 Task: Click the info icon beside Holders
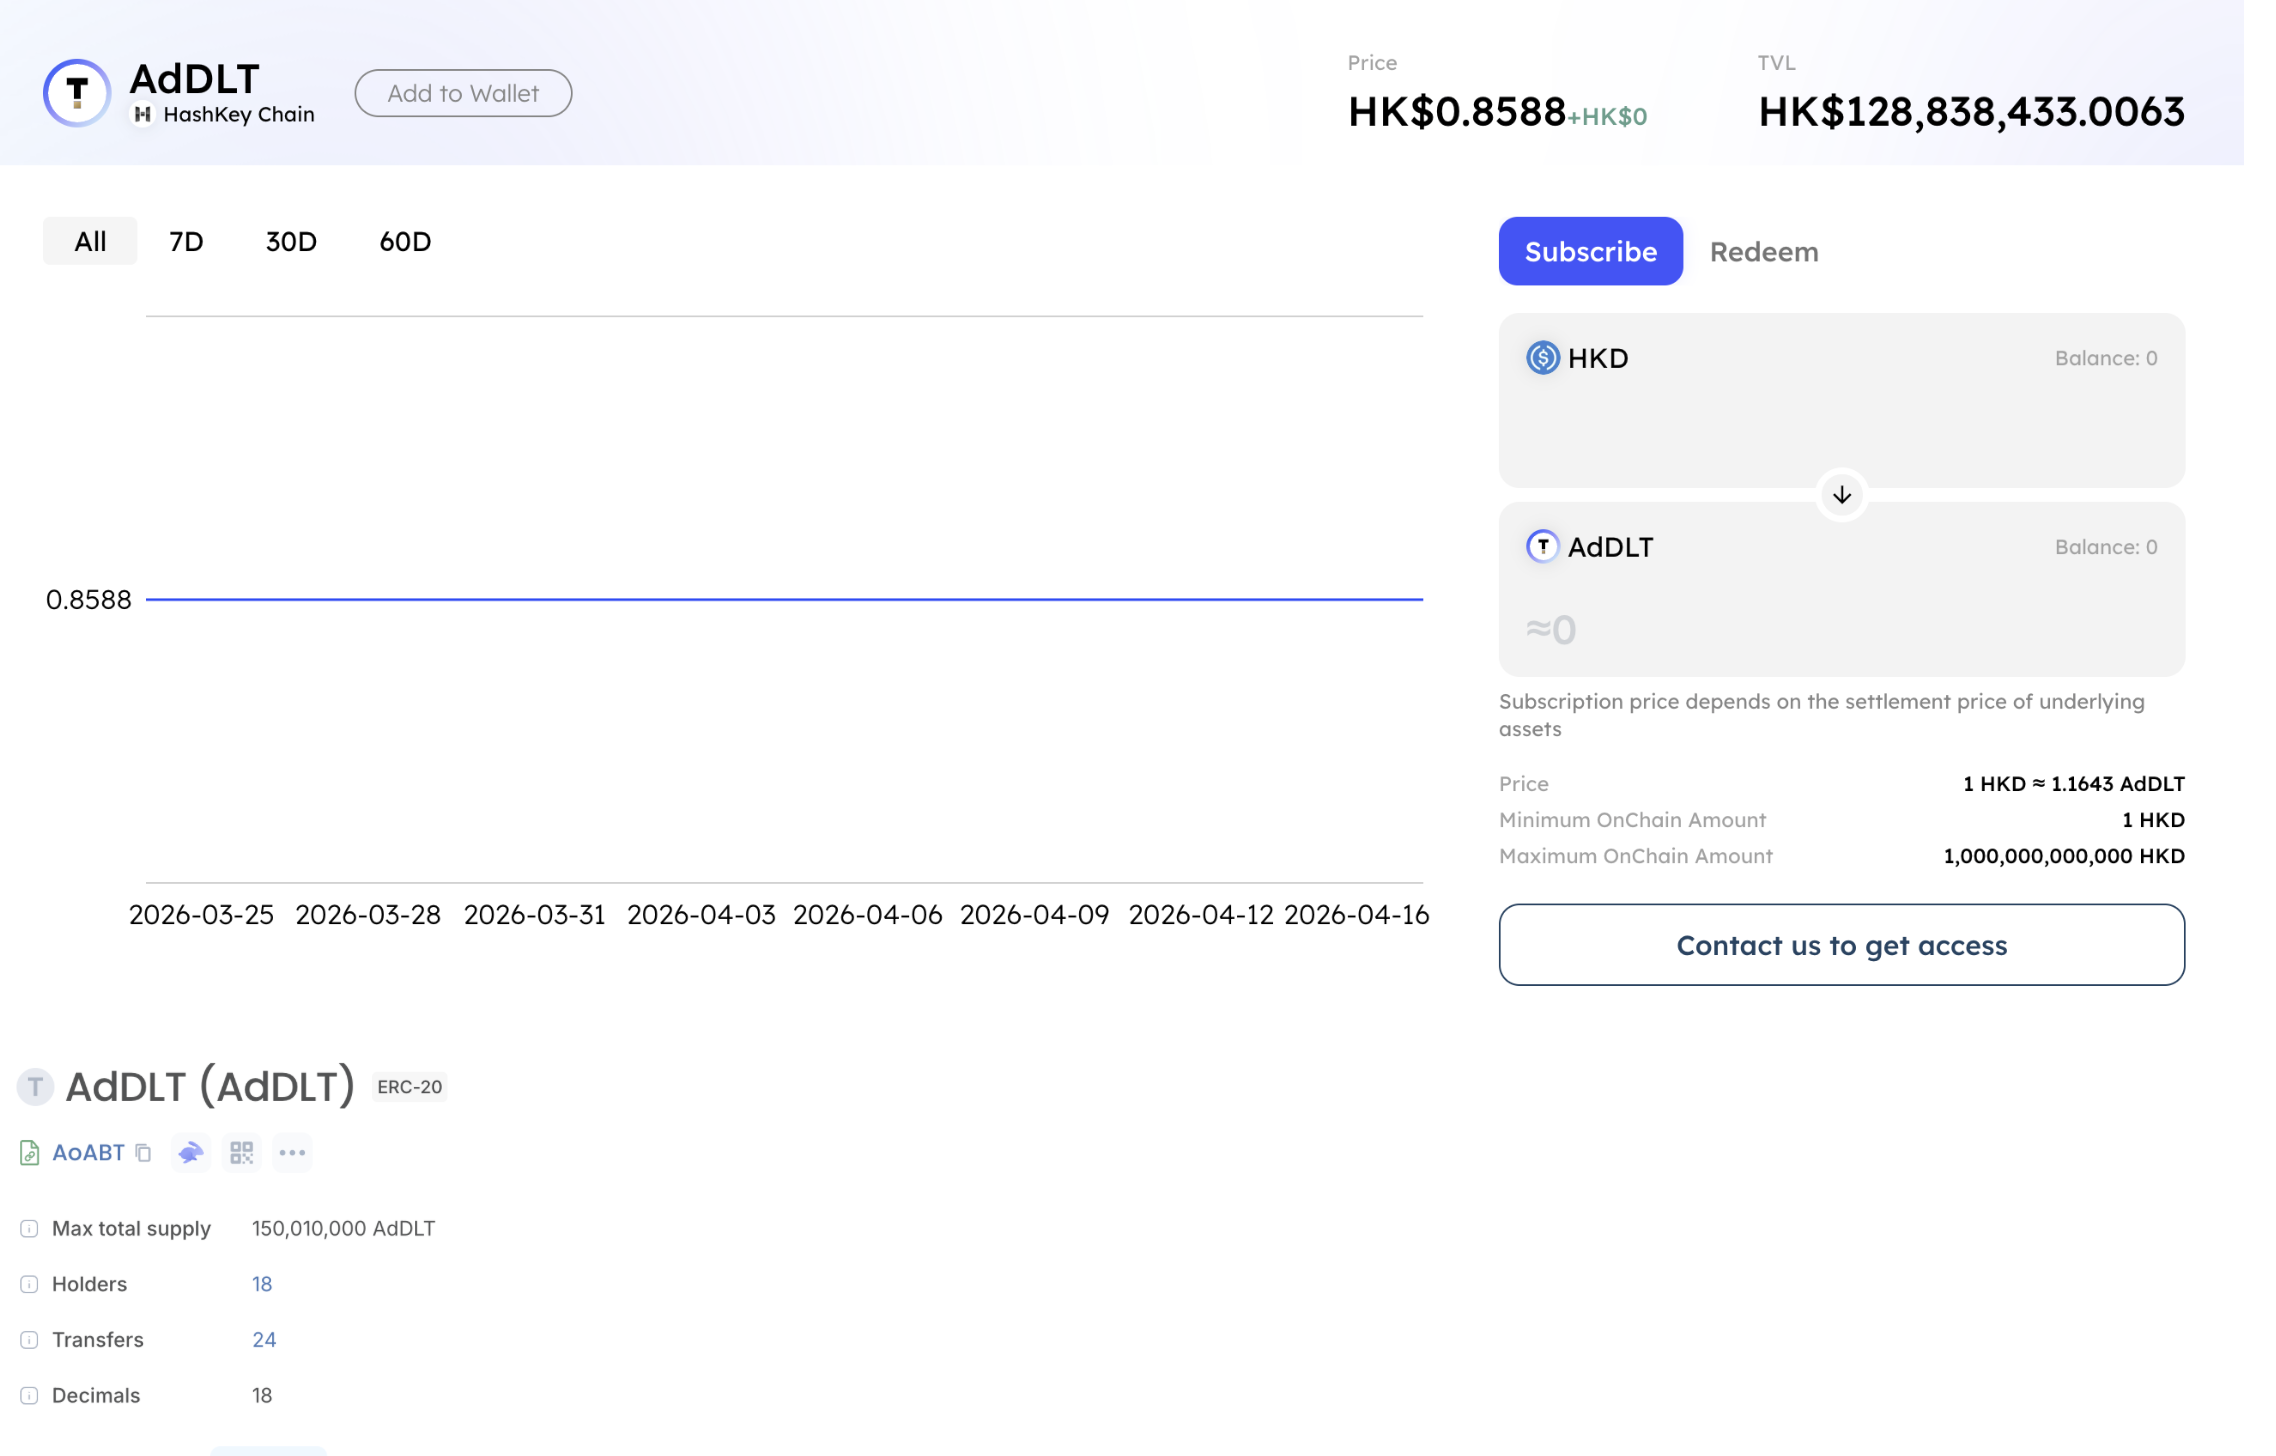coord(29,1284)
